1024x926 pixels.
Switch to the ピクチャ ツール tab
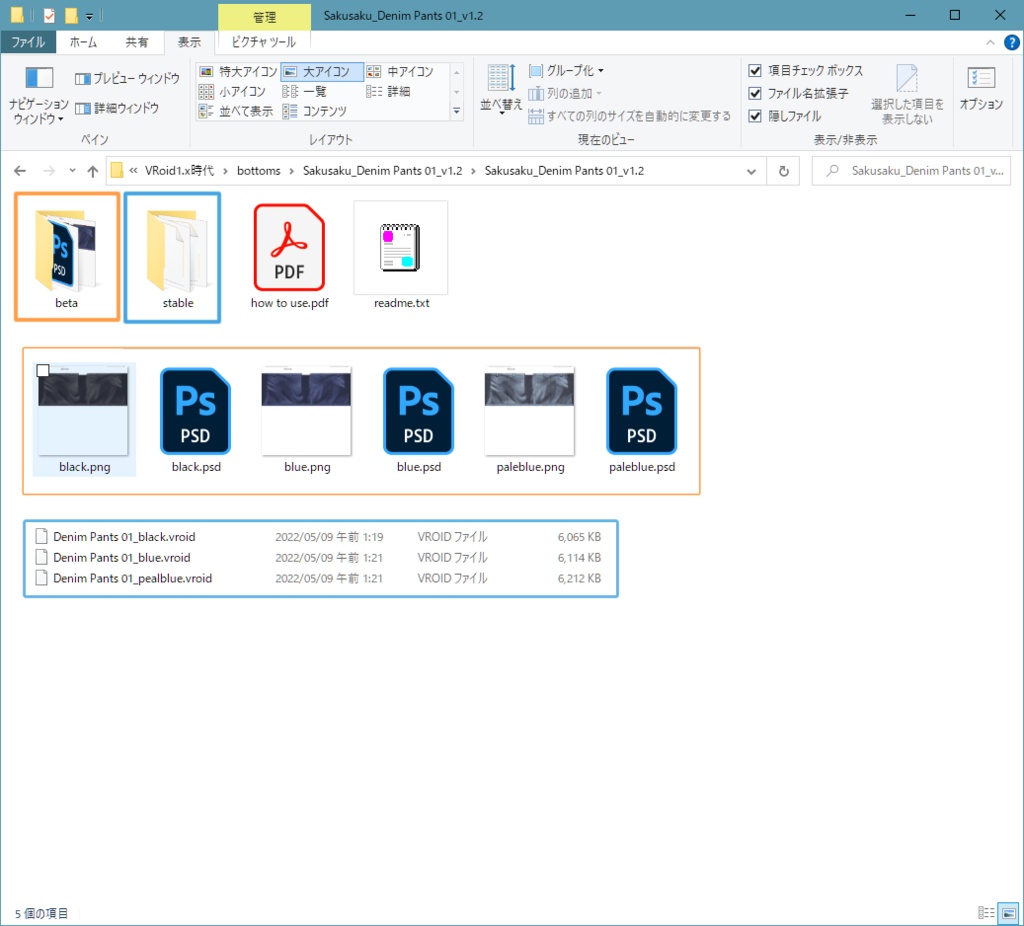(264, 42)
